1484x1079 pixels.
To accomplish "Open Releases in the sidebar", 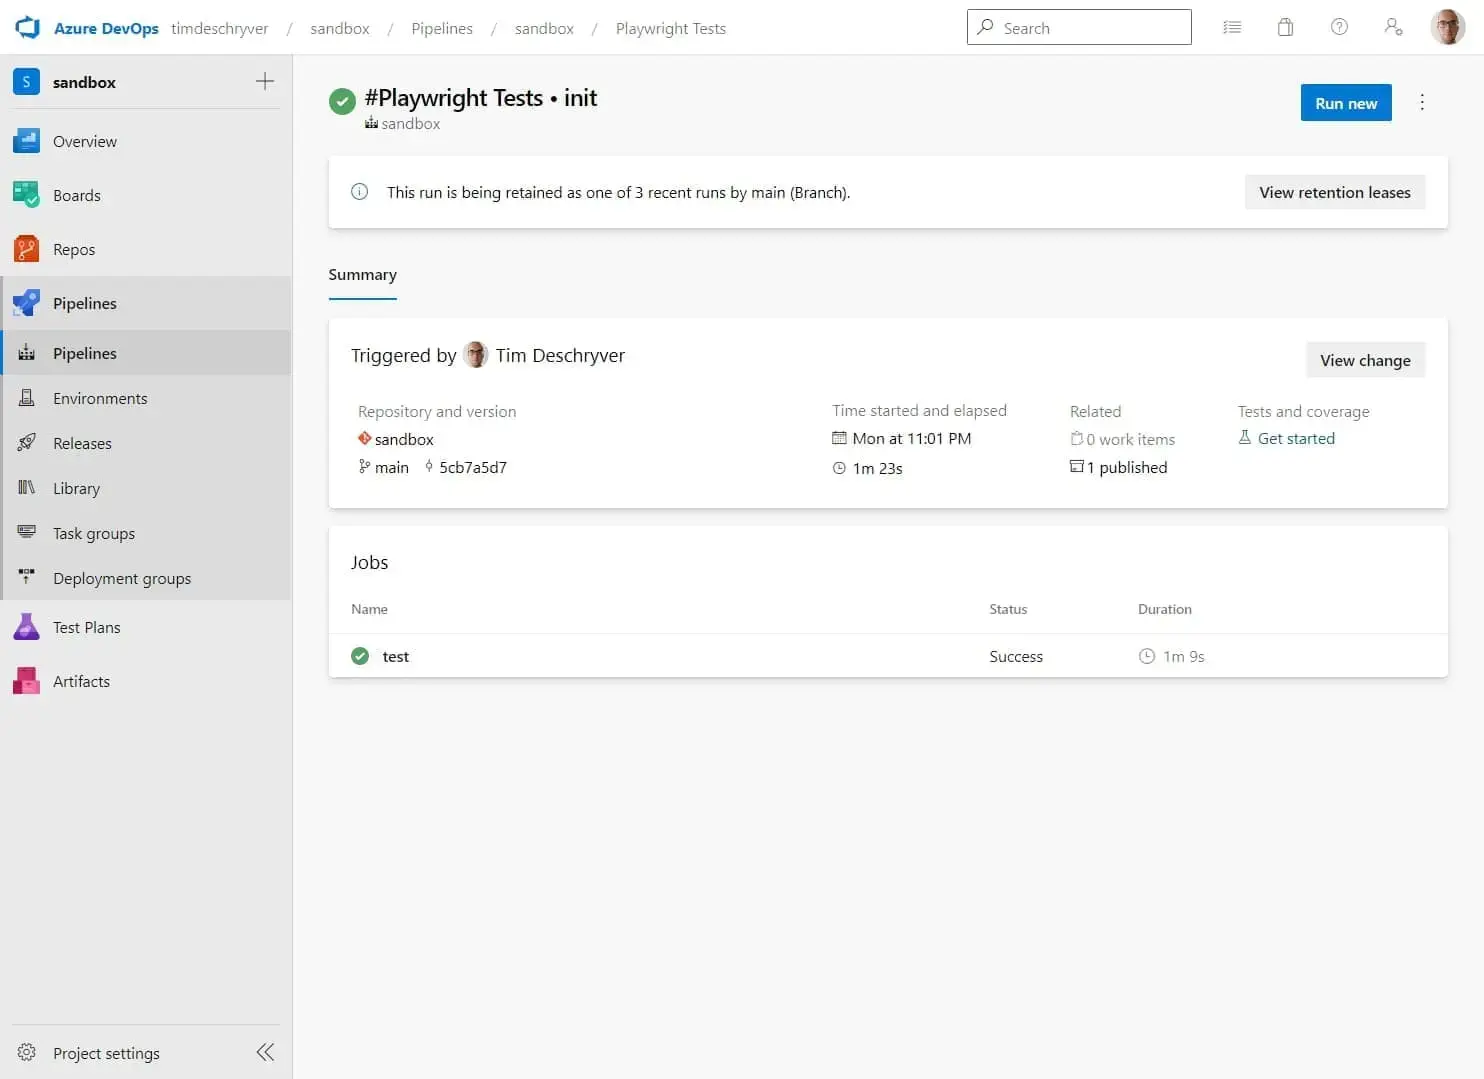I will coord(146,443).
